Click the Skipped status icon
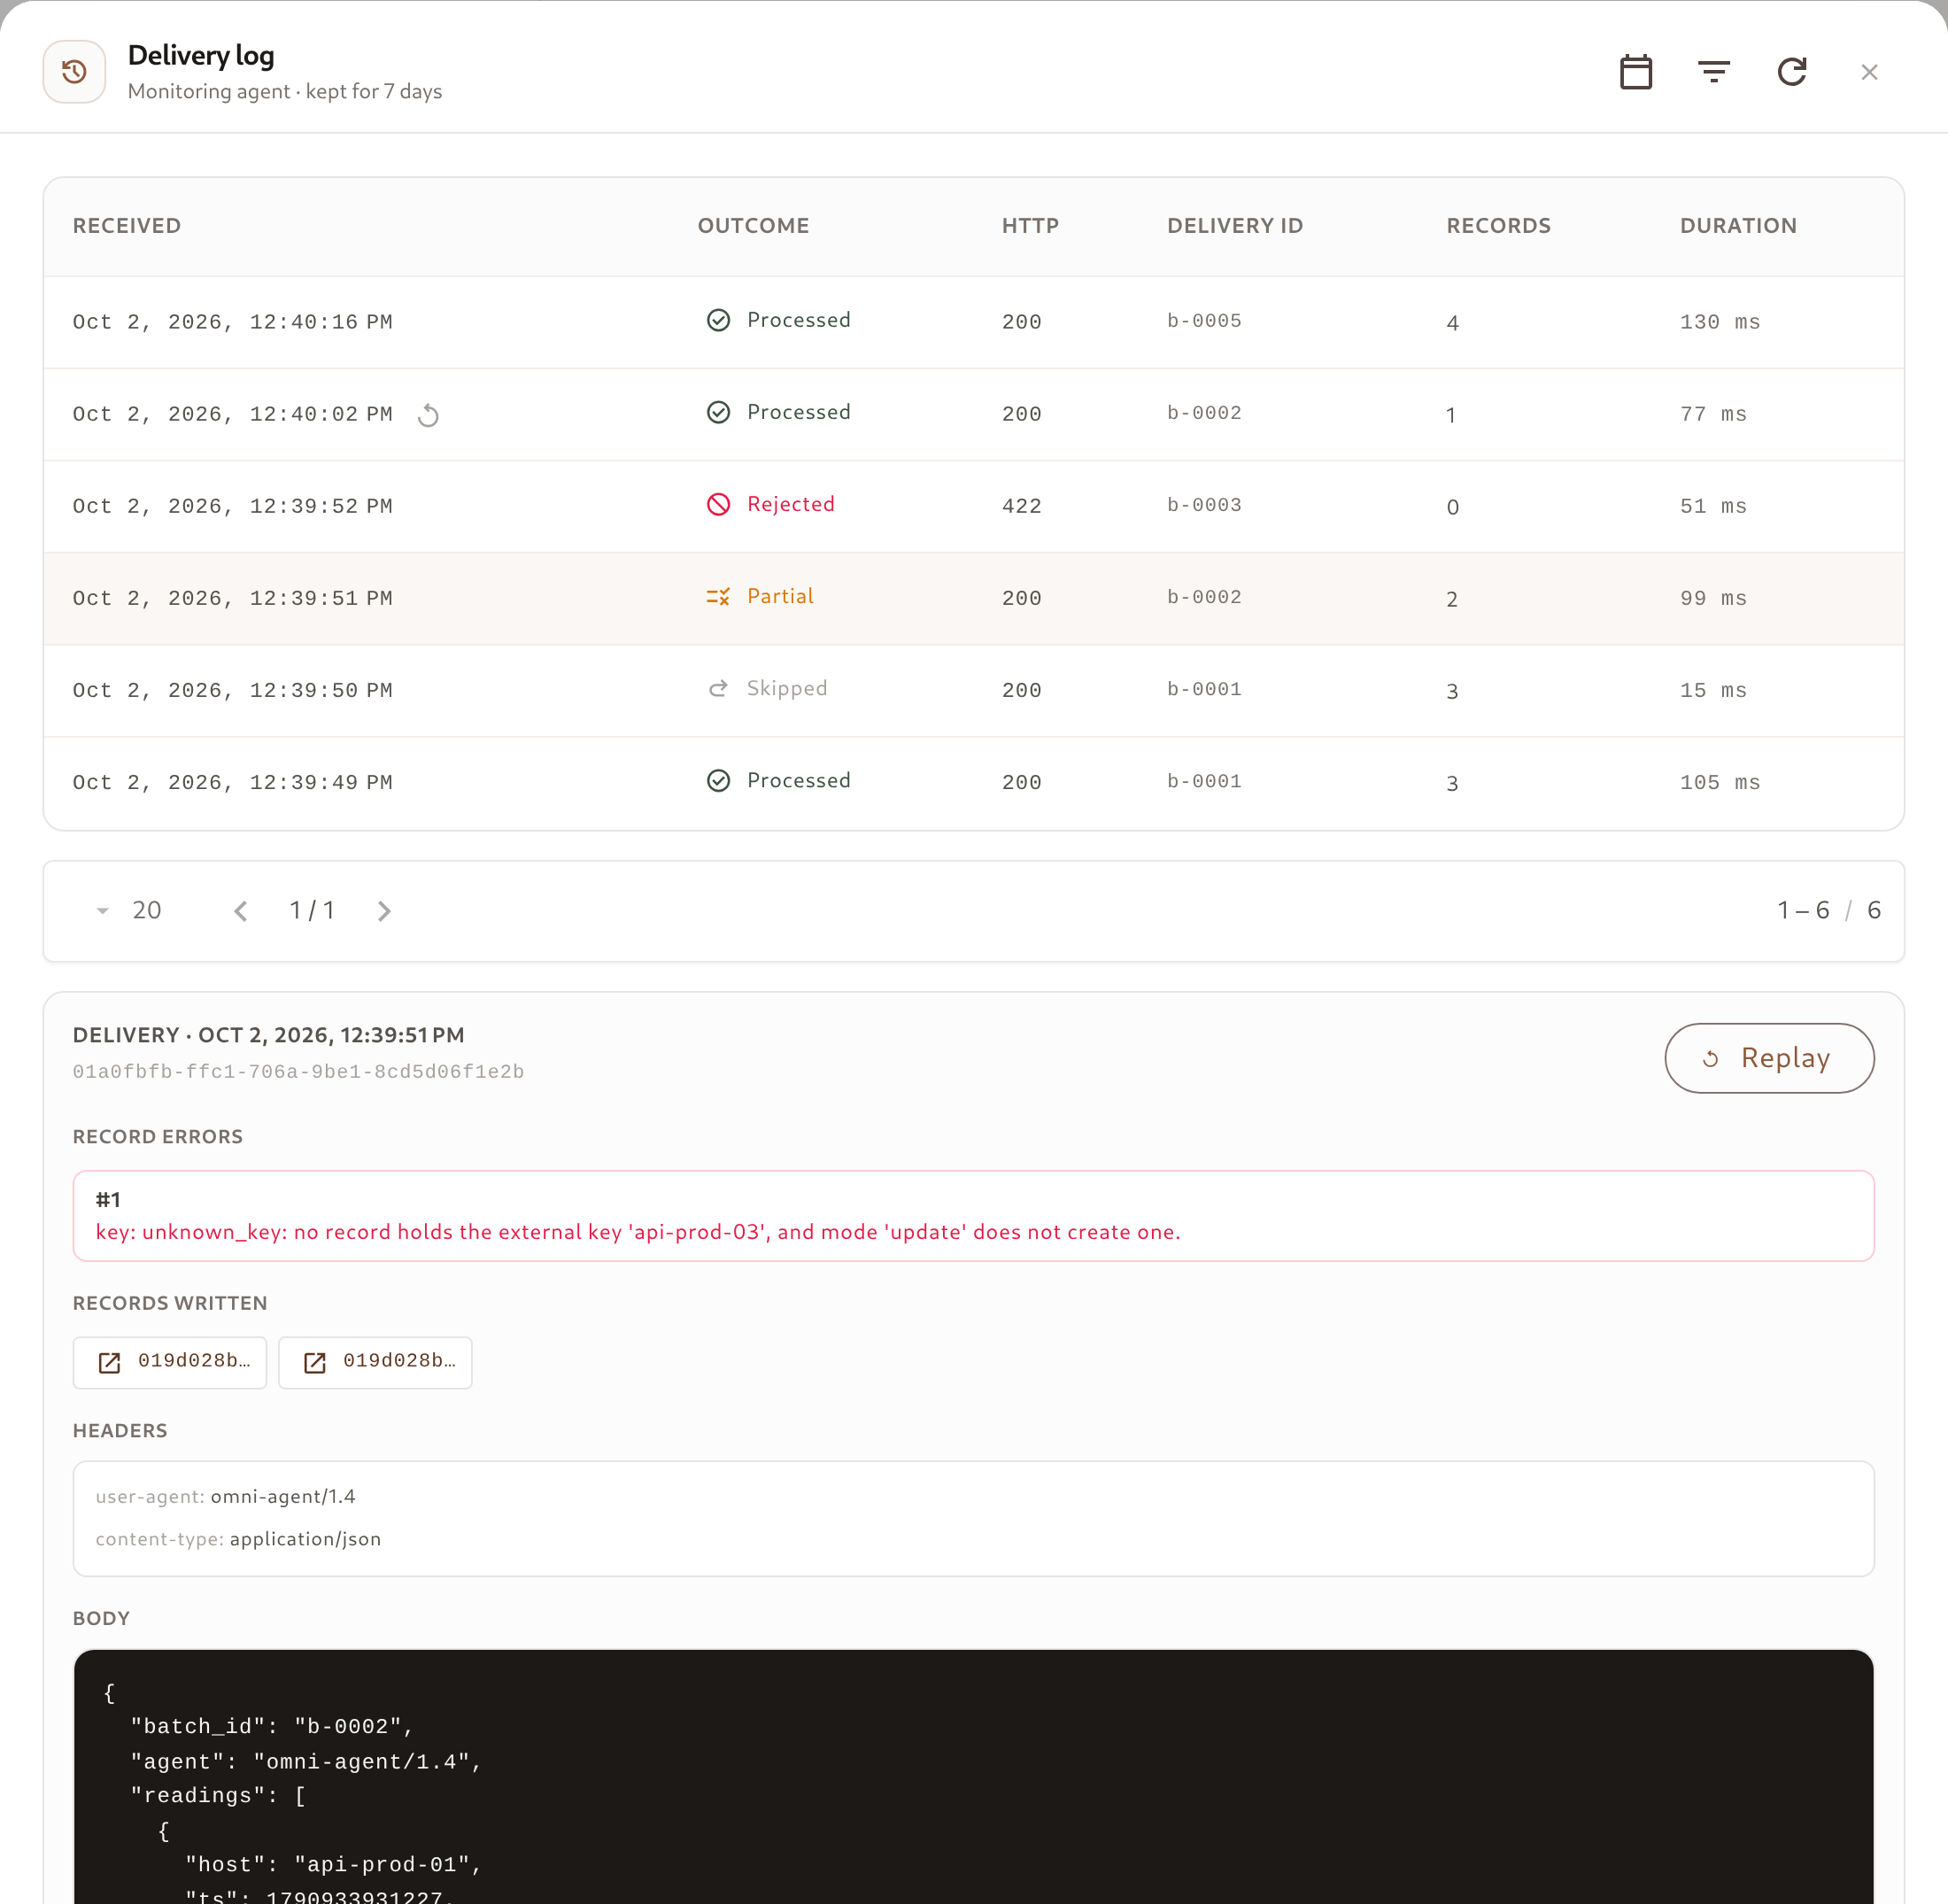 point(718,689)
